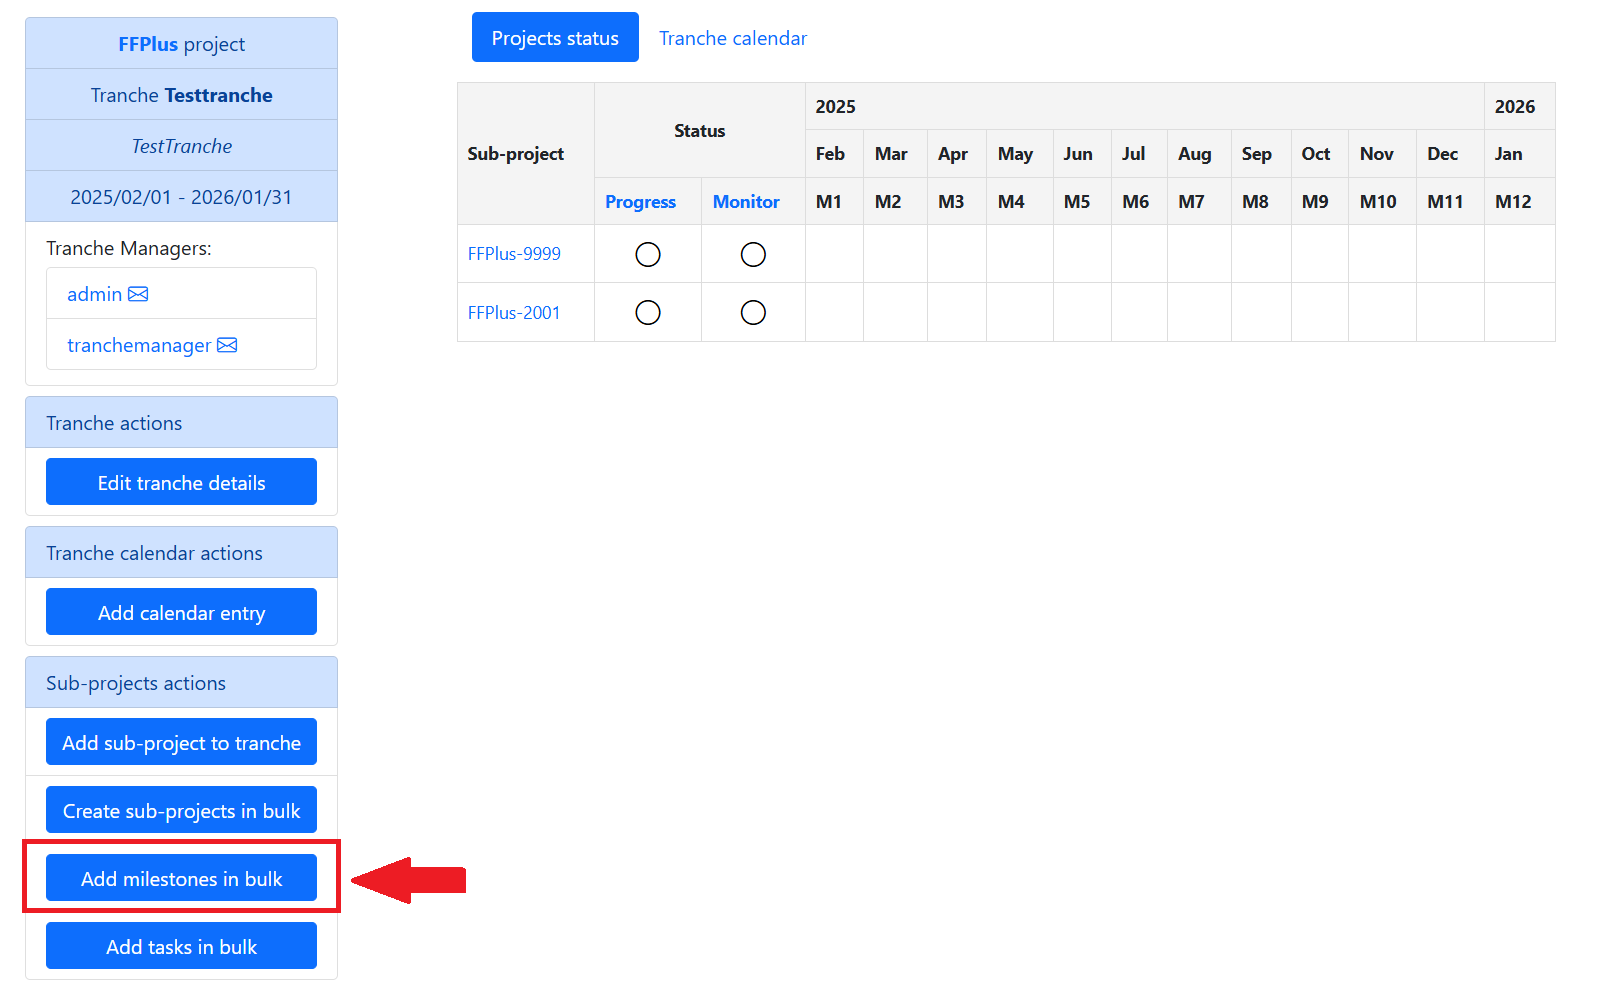Click the Tranche calendar actions header
1597x993 pixels.
tap(181, 552)
